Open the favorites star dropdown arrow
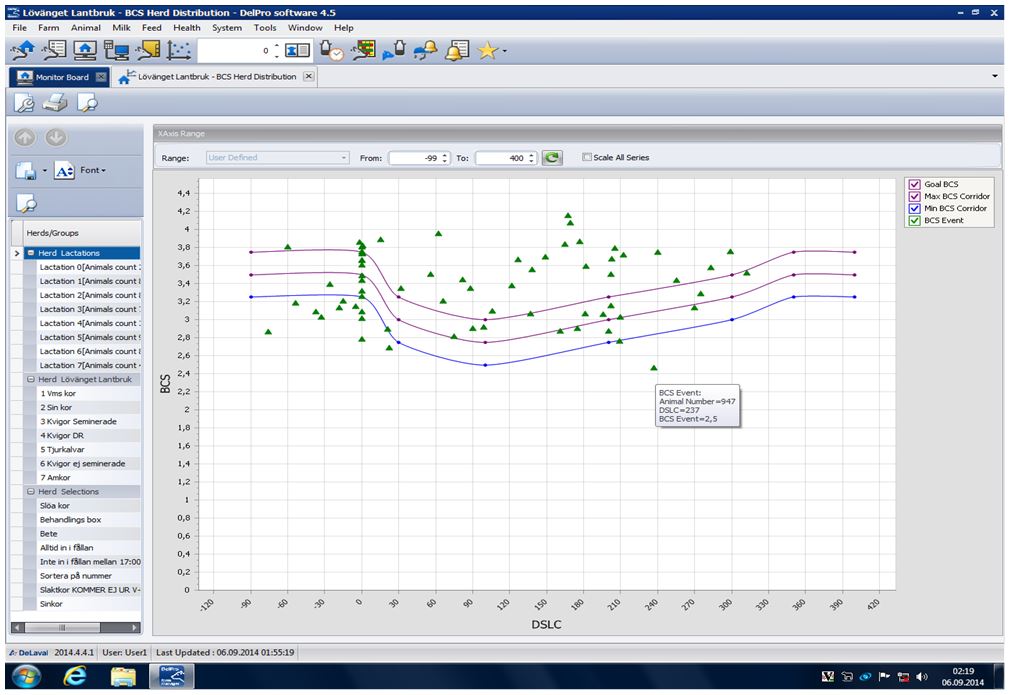Image resolution: width=1009 pixels, height=695 pixels. click(504, 51)
